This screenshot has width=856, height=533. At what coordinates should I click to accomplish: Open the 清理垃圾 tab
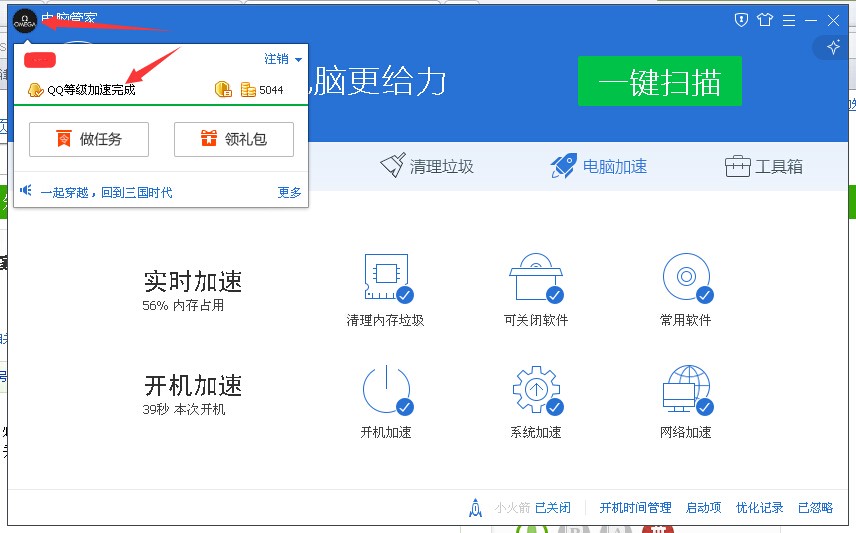427,166
